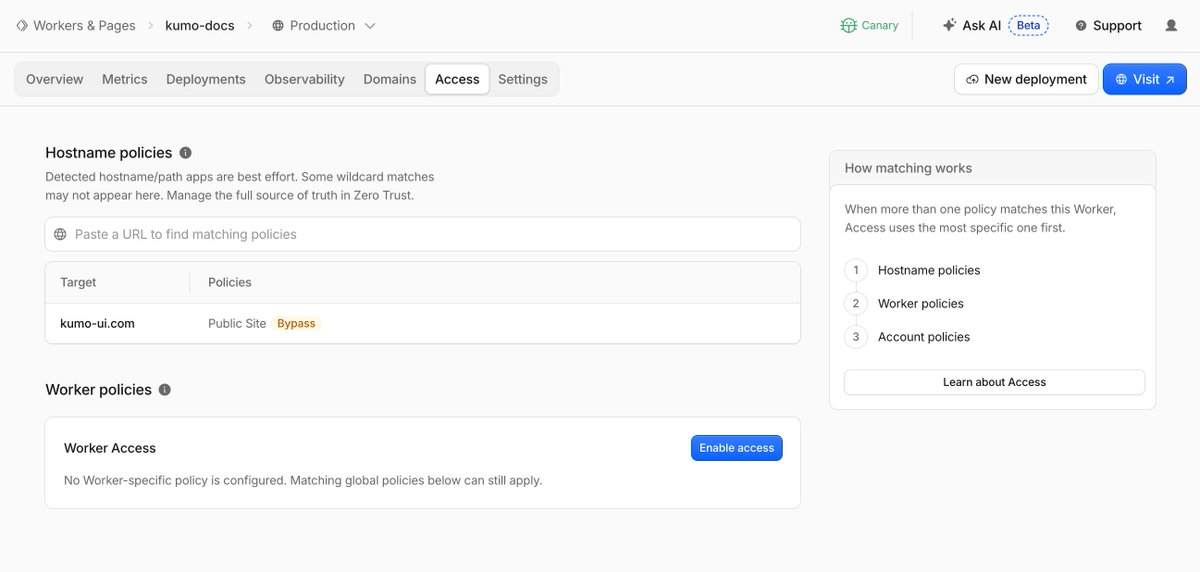Go to the Deployments tab
Viewport: 1200px width, 572px height.
tap(206, 79)
